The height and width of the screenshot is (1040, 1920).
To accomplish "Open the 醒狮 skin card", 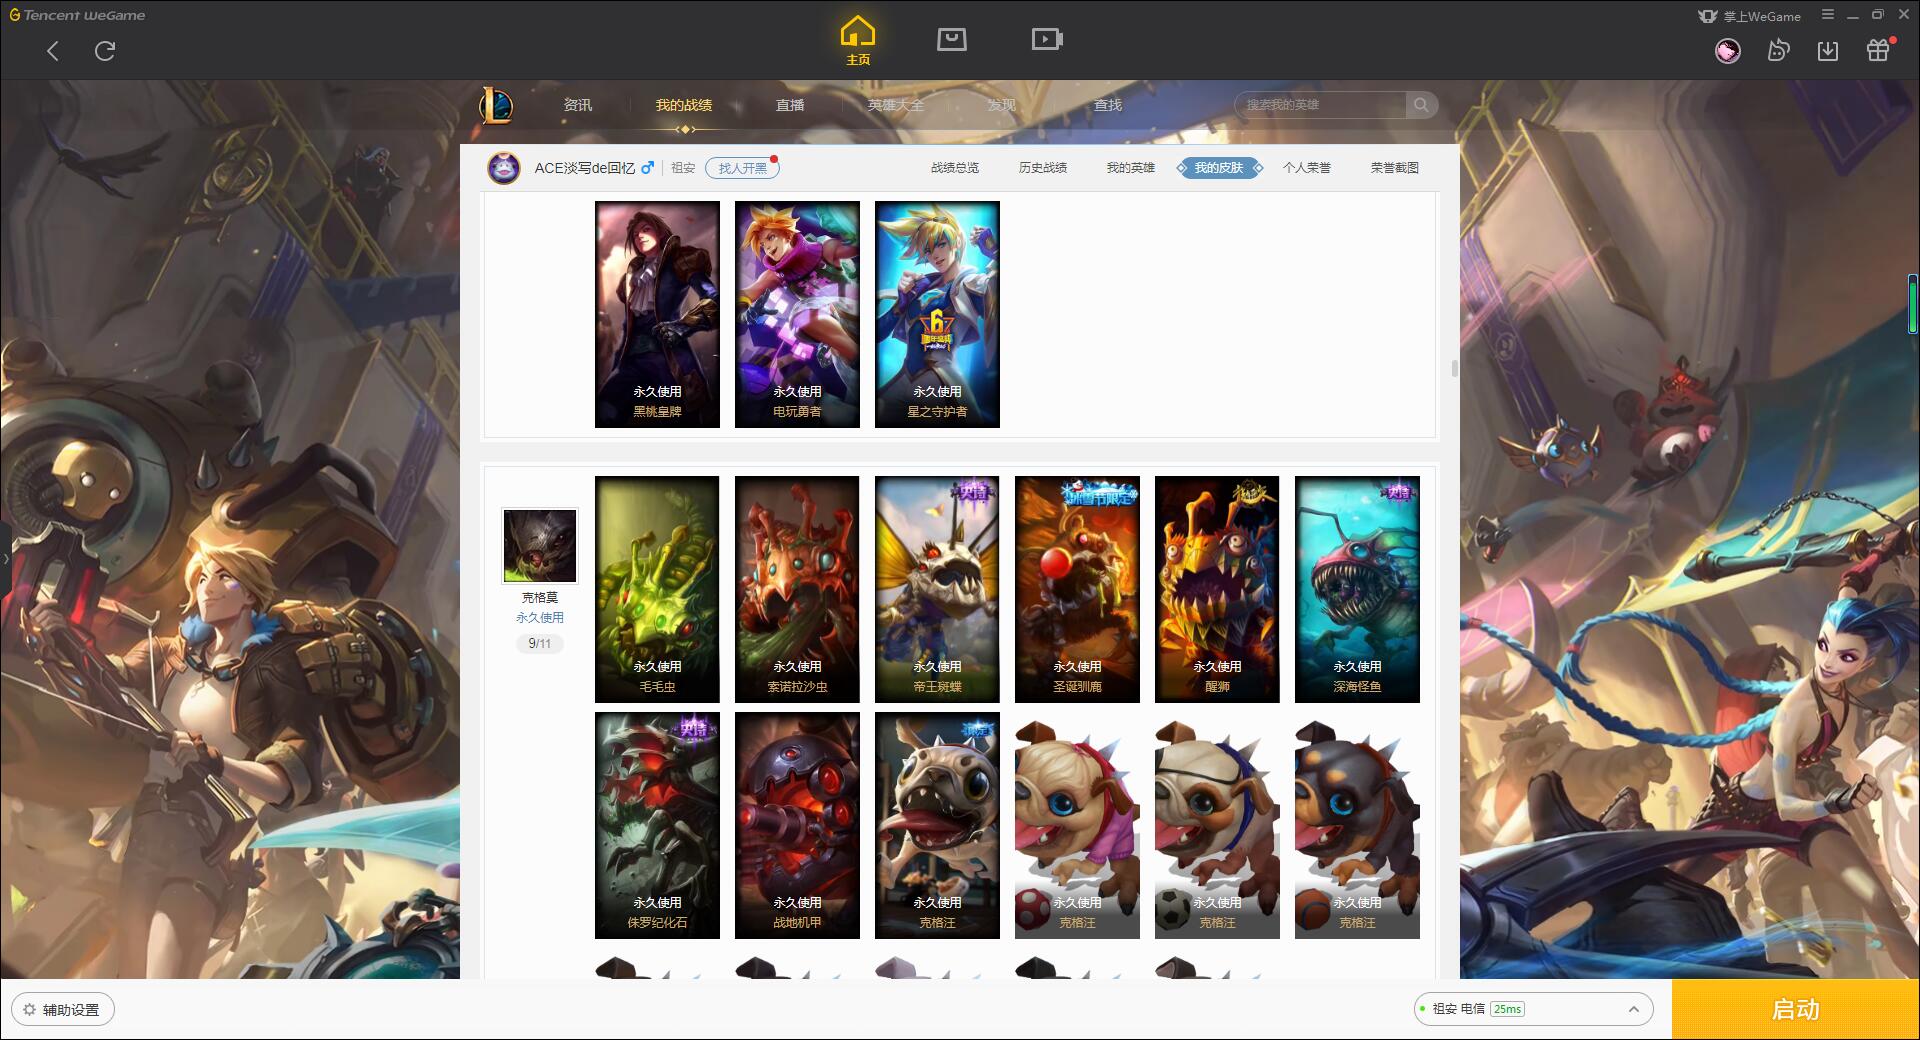I will coord(1217,589).
